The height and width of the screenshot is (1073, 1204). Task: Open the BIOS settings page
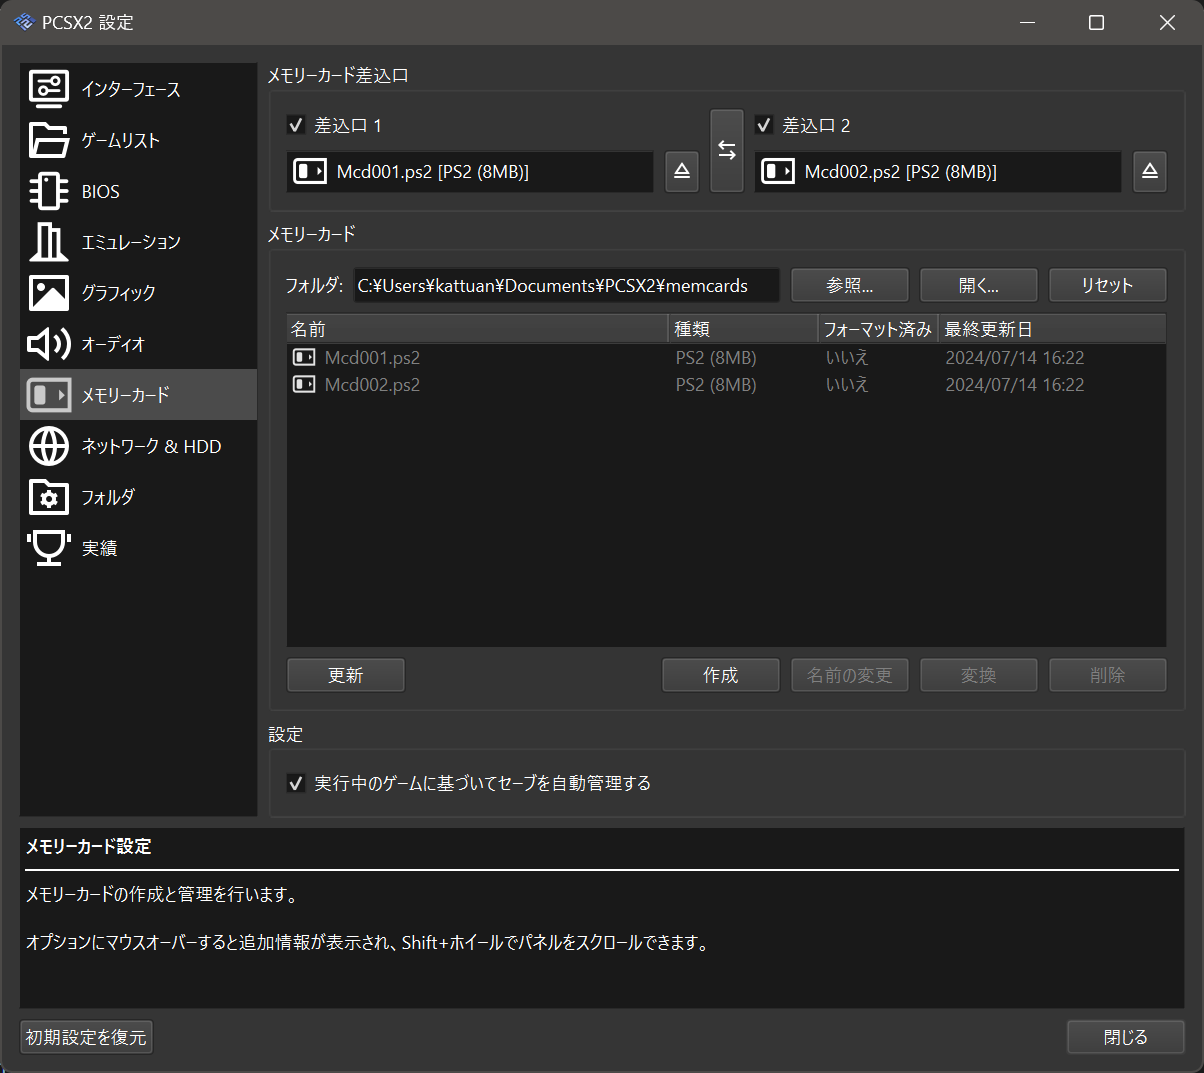138,191
